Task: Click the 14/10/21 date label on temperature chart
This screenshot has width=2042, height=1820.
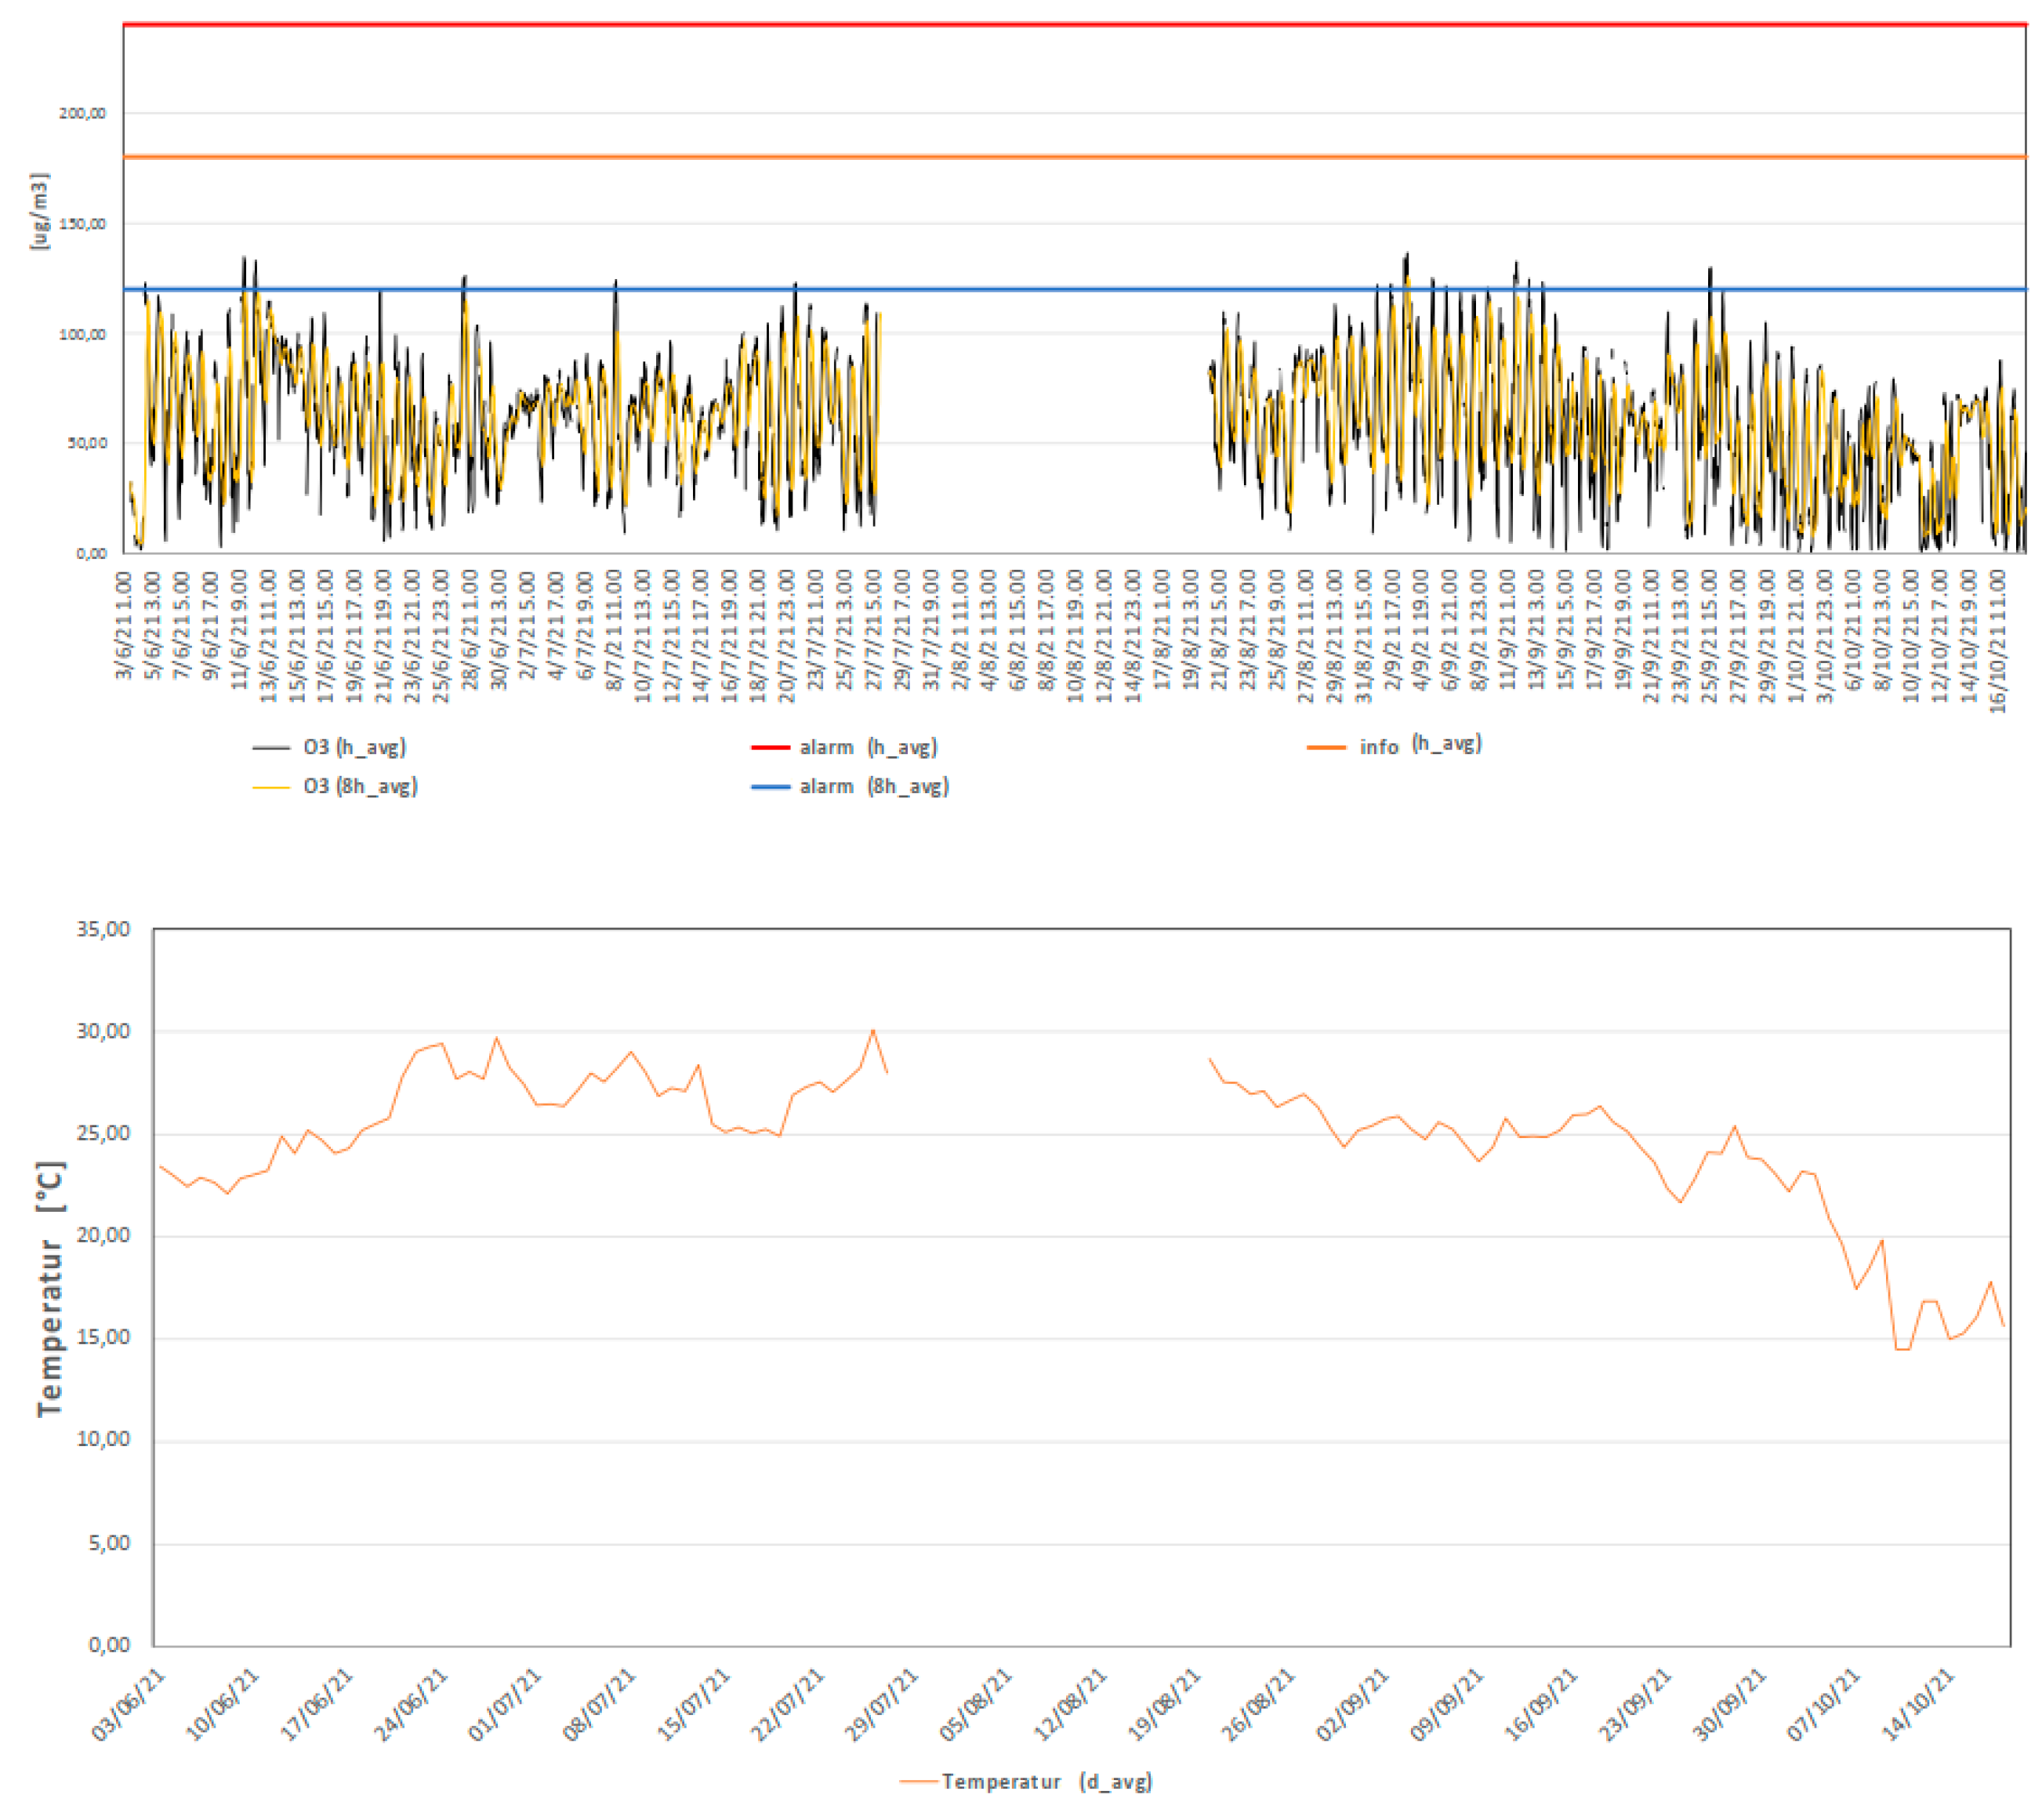Action: coord(1918,1704)
